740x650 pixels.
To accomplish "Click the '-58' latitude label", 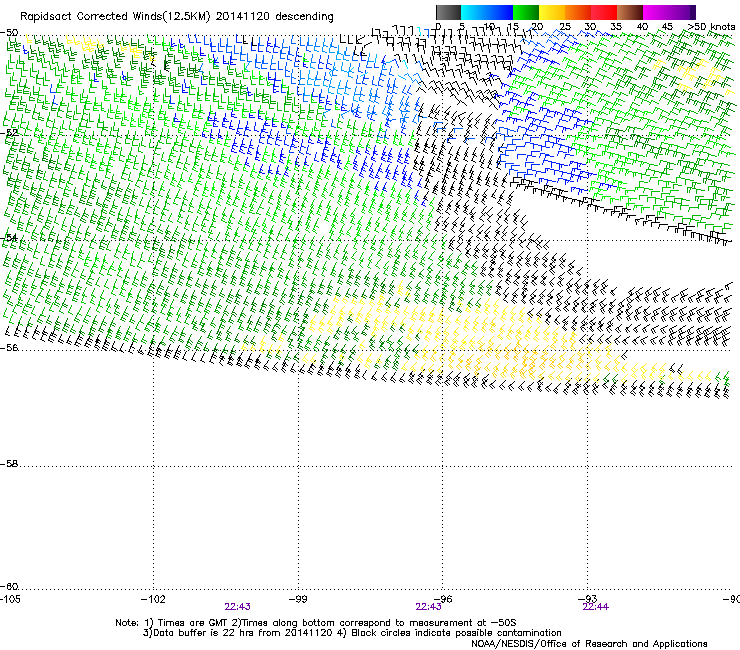I will 9,464.
